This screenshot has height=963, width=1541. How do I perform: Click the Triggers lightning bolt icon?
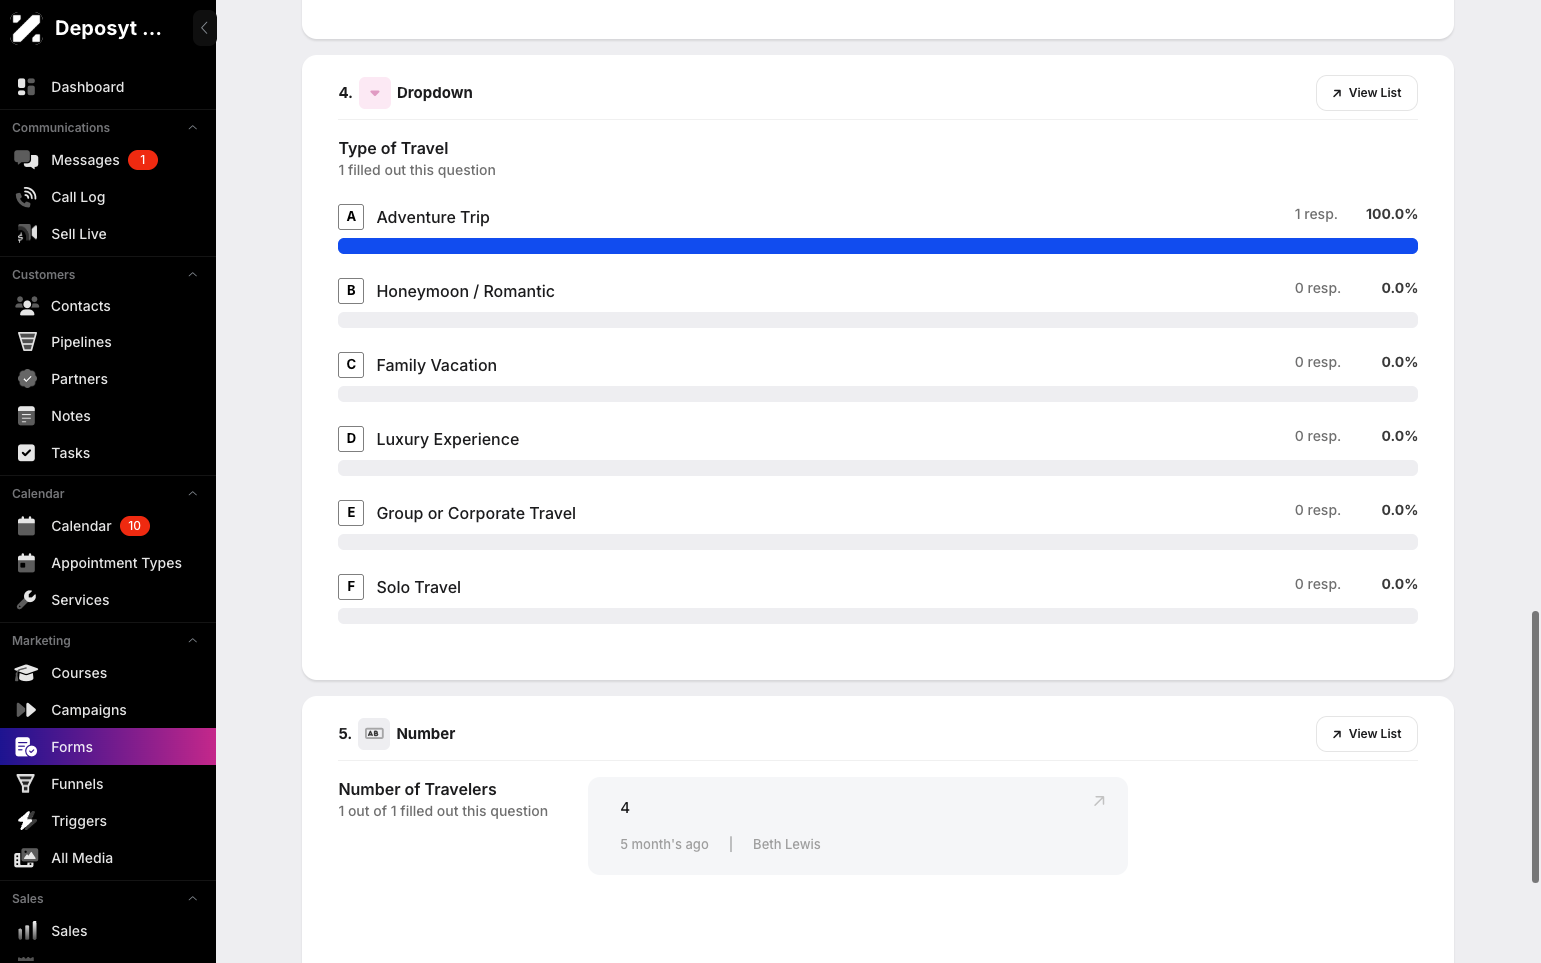(x=27, y=821)
